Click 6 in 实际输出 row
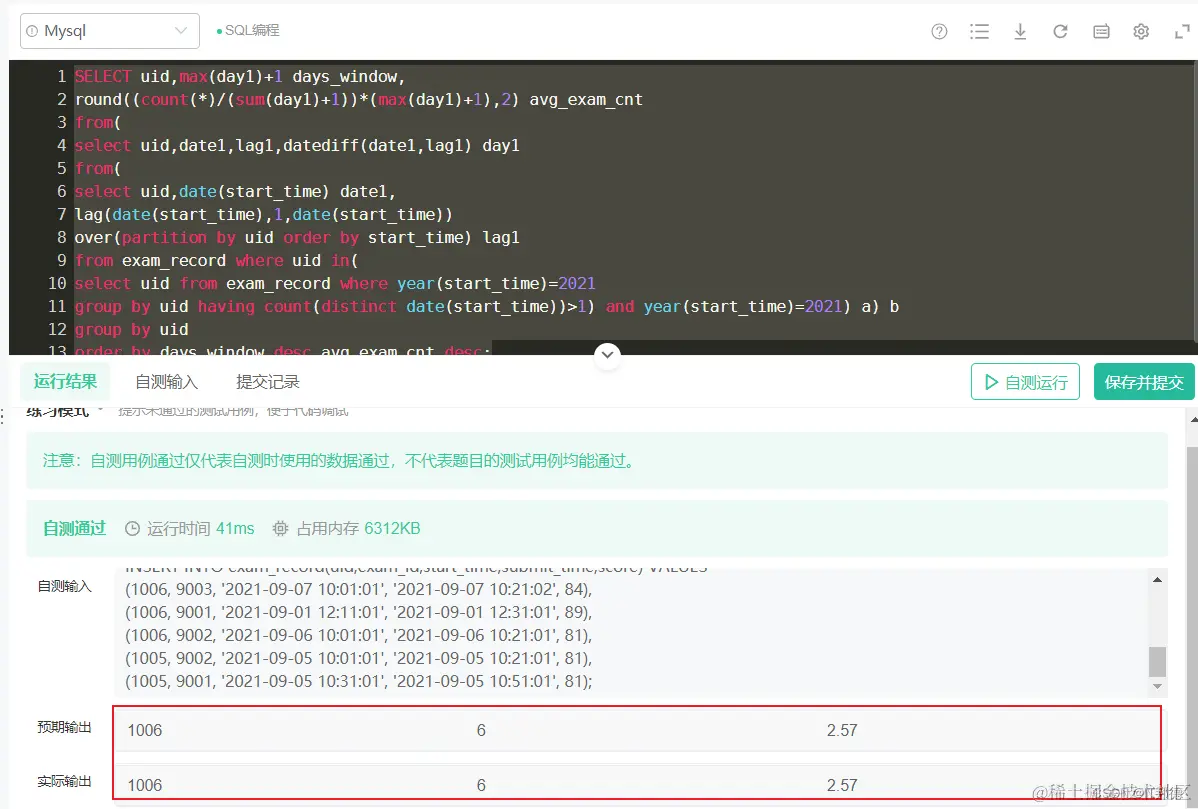Screen dimensions: 1198x809 481,785
